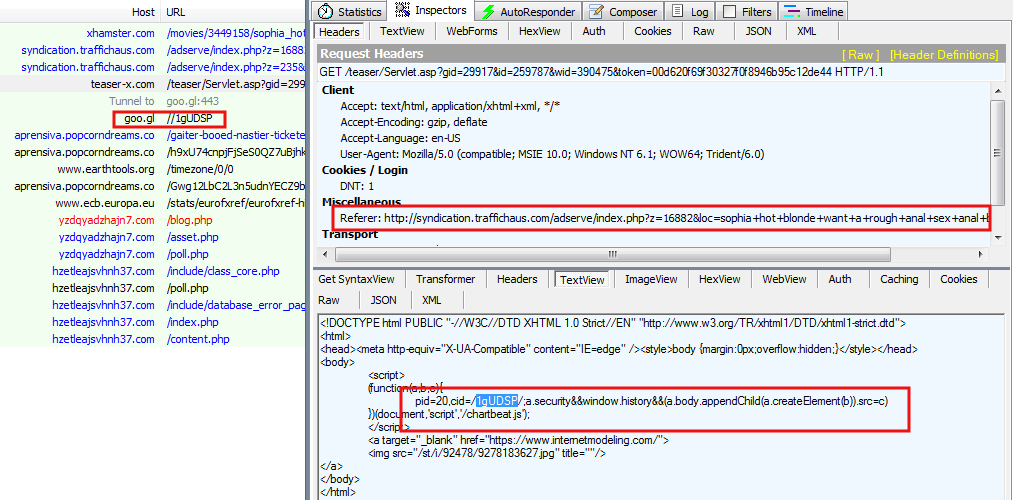Select the request TextView inspector tab

[x=401, y=31]
